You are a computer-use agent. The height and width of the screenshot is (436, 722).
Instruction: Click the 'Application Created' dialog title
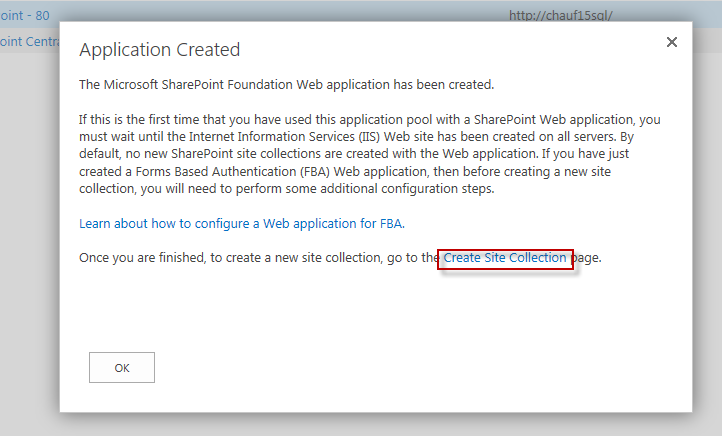160,50
